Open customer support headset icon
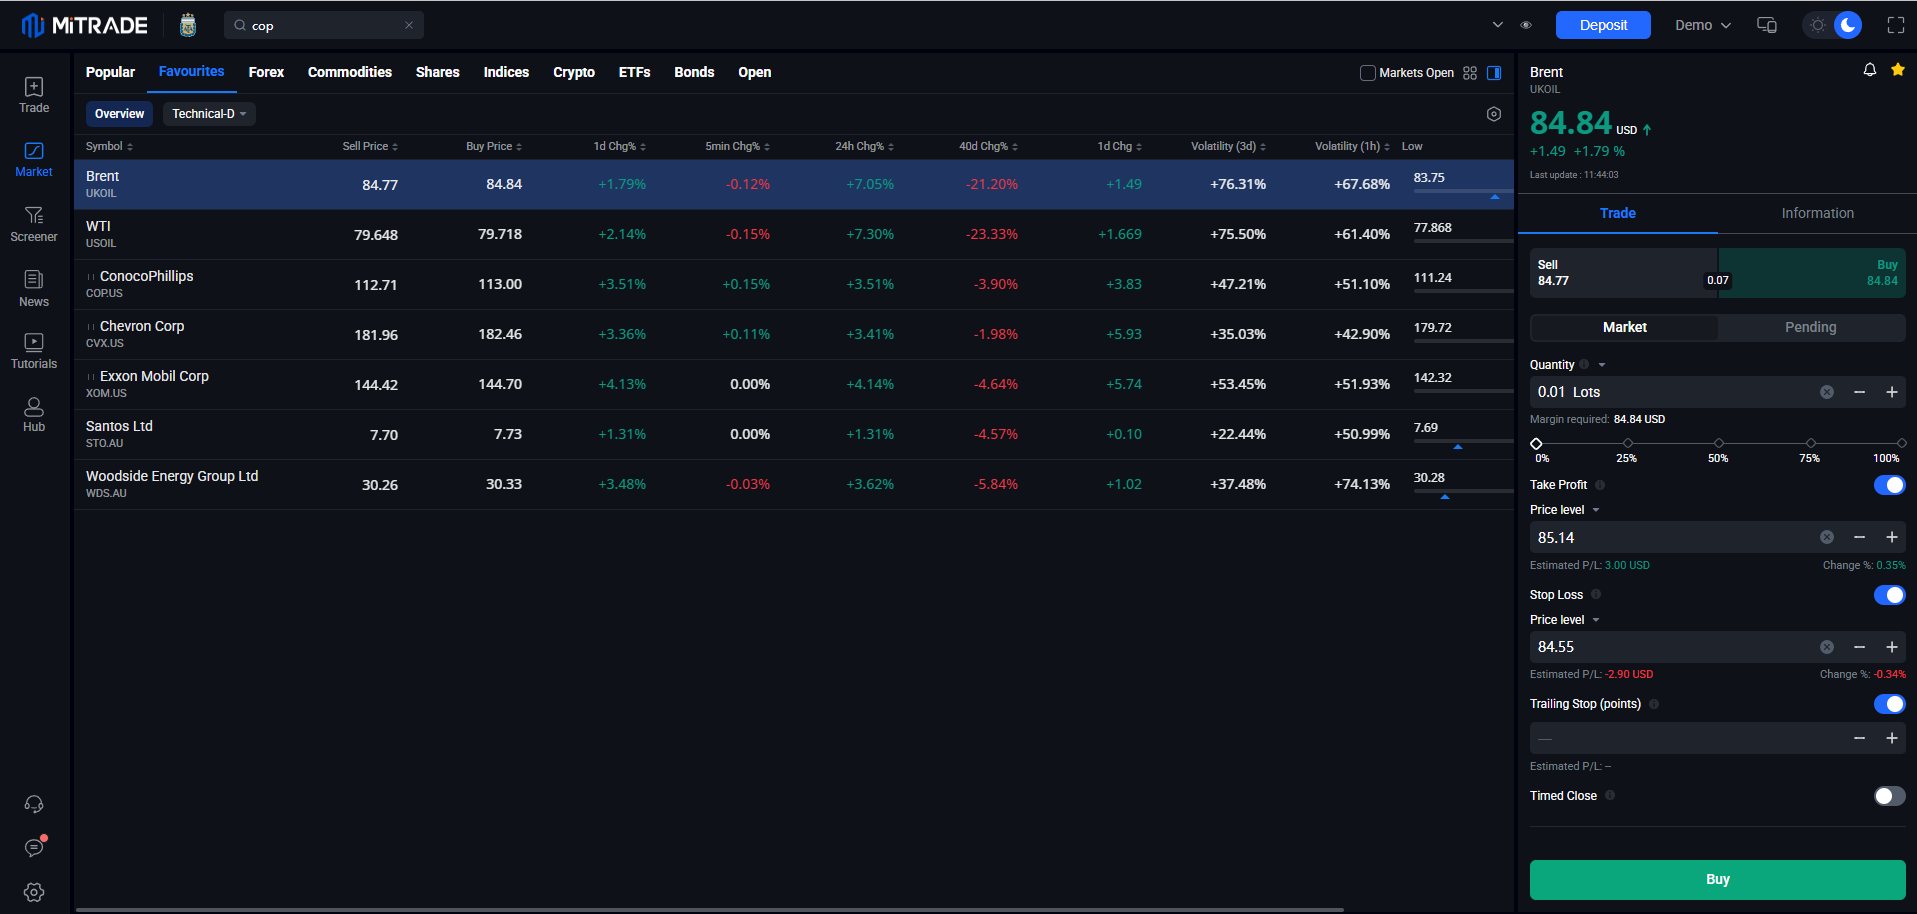This screenshot has width=1917, height=914. [34, 804]
